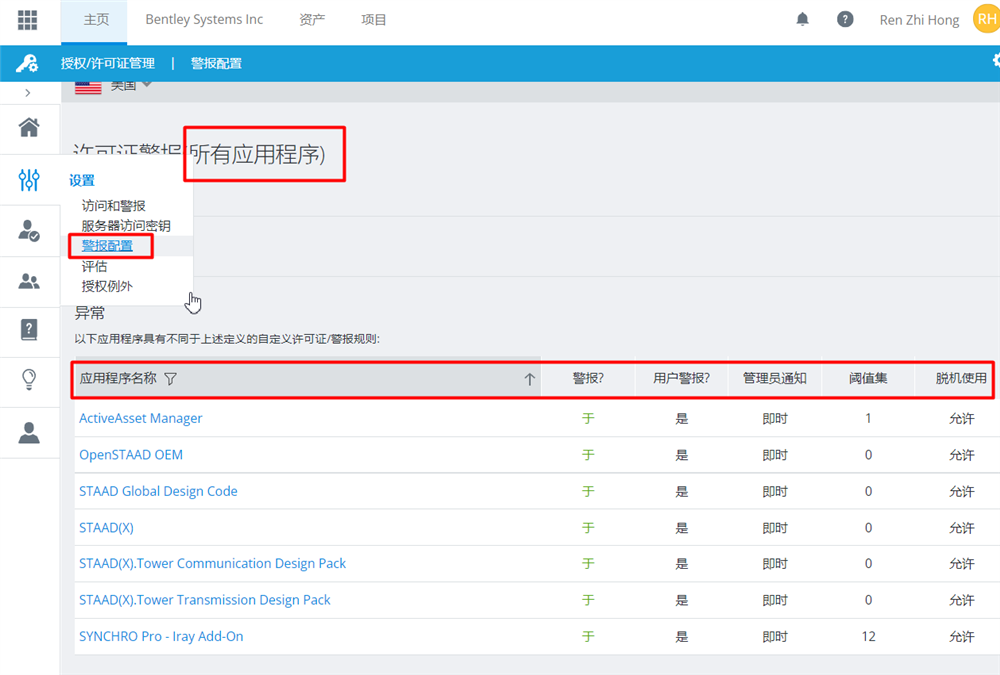The image size is (1000, 675).
Task: Click the 设置 menu heading
Action: 82,181
